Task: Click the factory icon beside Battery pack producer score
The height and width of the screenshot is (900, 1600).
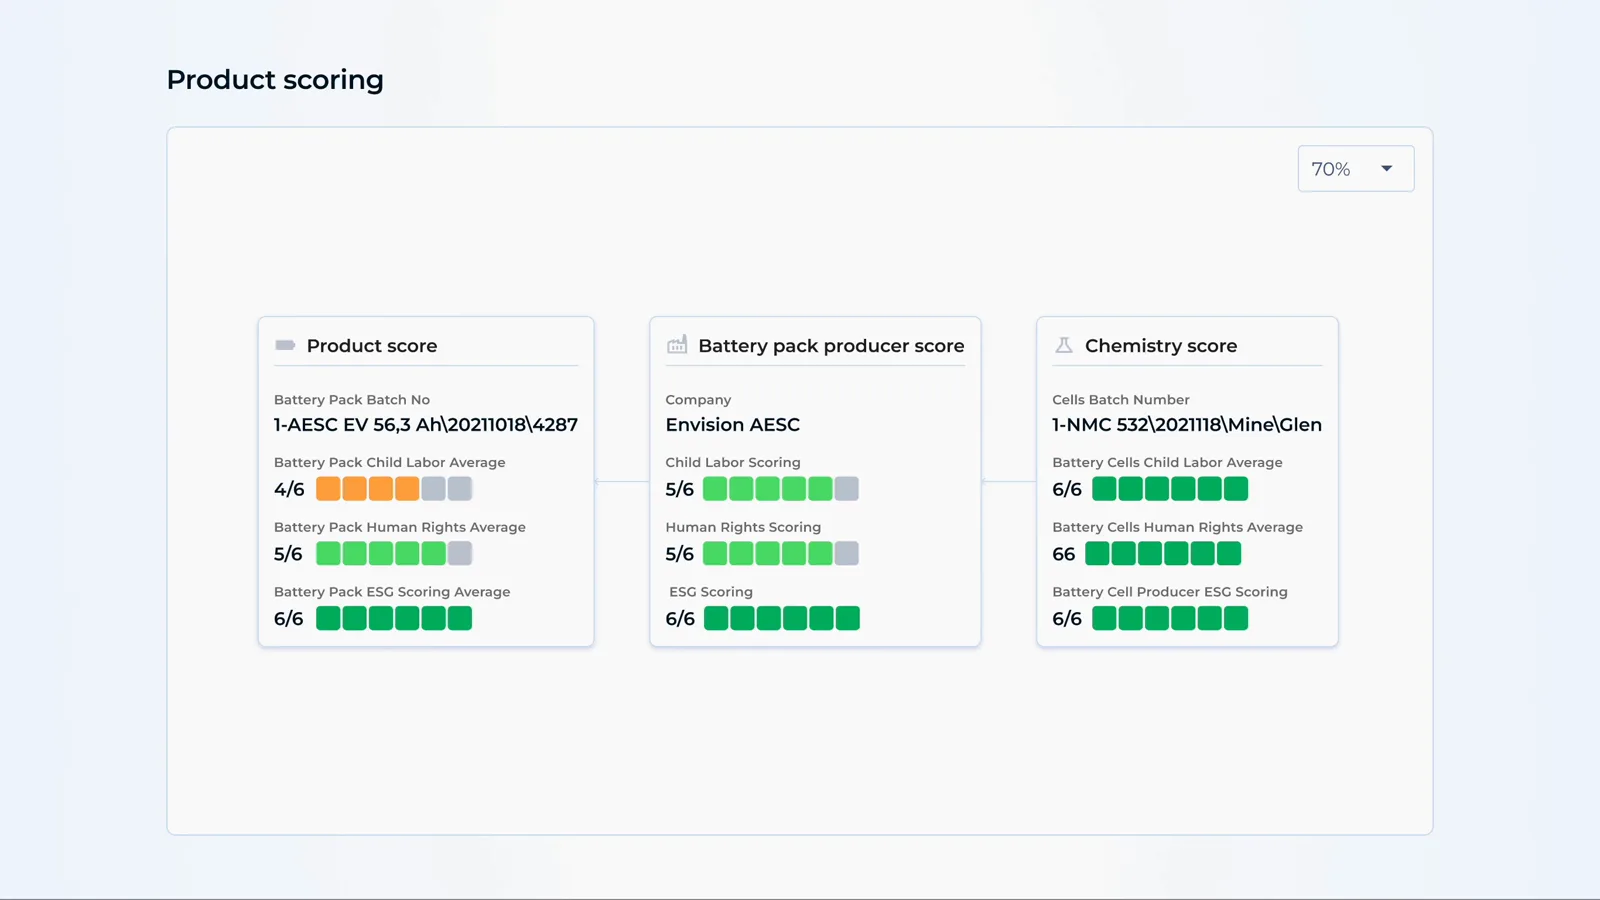Action: pyautogui.click(x=677, y=345)
